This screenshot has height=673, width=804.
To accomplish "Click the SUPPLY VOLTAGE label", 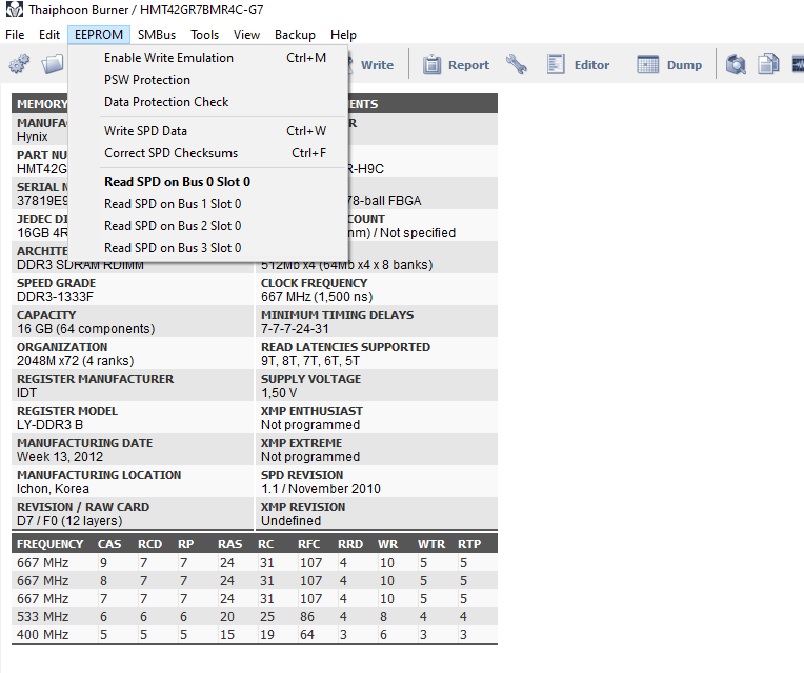I will click(311, 379).
